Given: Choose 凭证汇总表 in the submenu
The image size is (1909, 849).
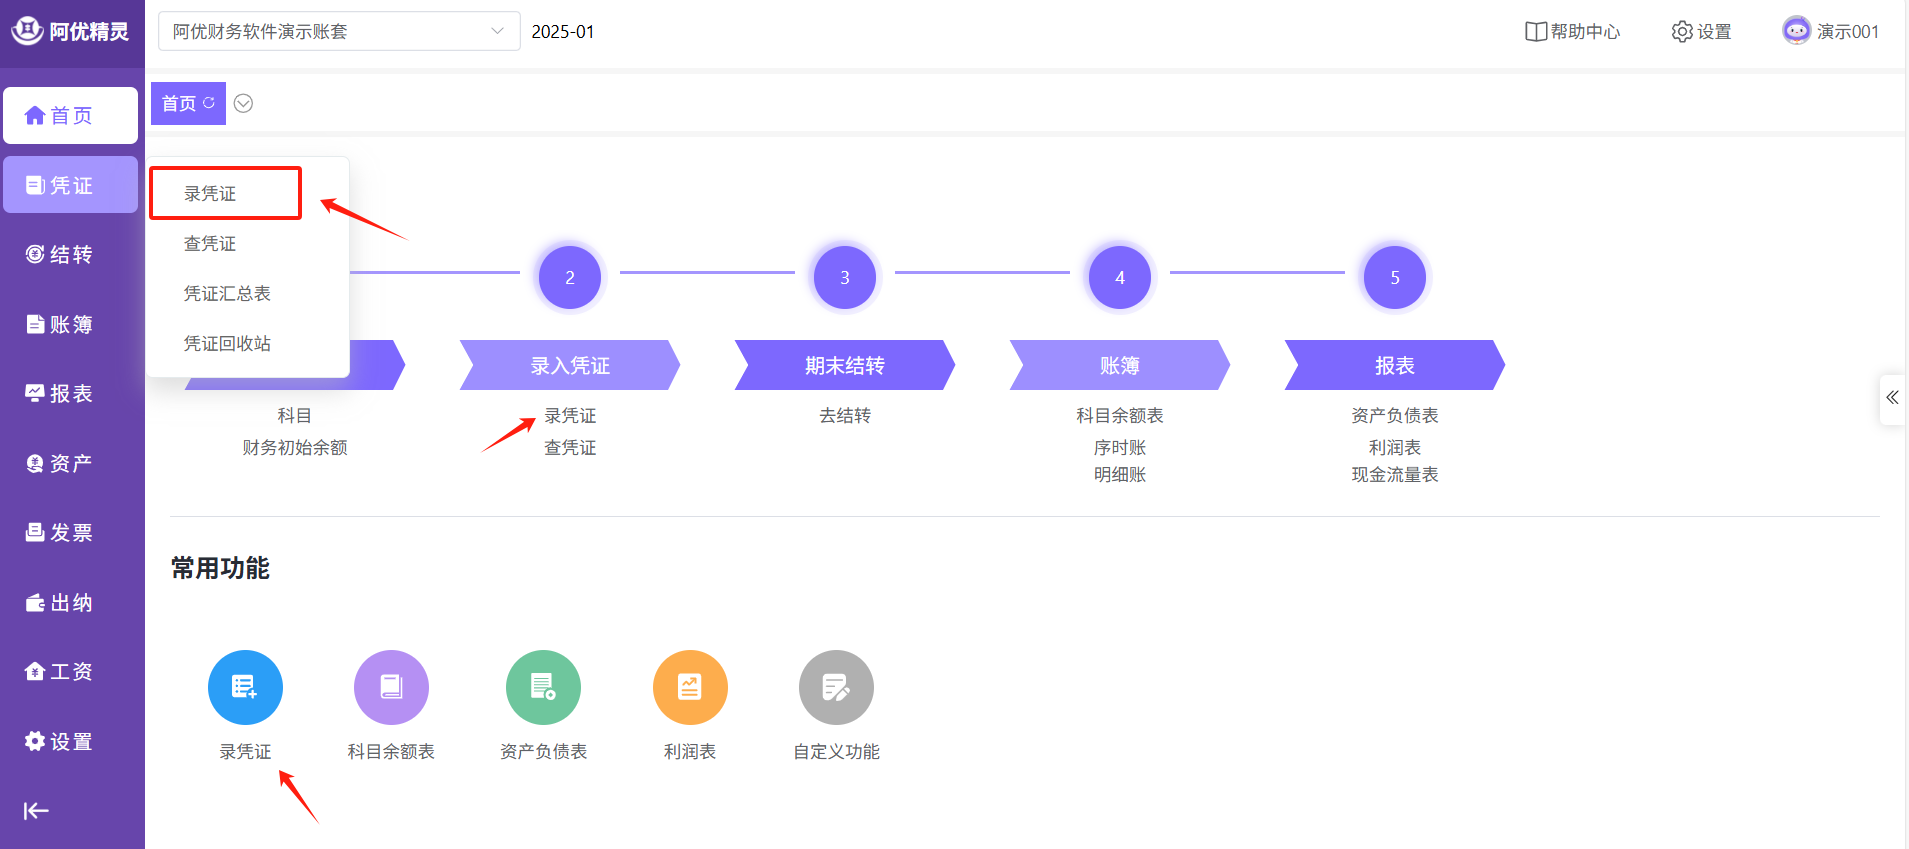Looking at the screenshot, I should coord(227,294).
